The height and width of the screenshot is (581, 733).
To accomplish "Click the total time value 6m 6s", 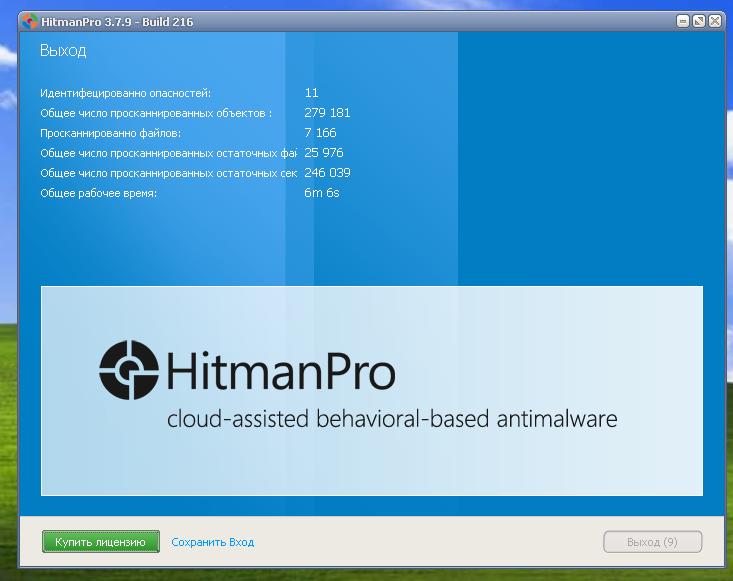I will 321,193.
